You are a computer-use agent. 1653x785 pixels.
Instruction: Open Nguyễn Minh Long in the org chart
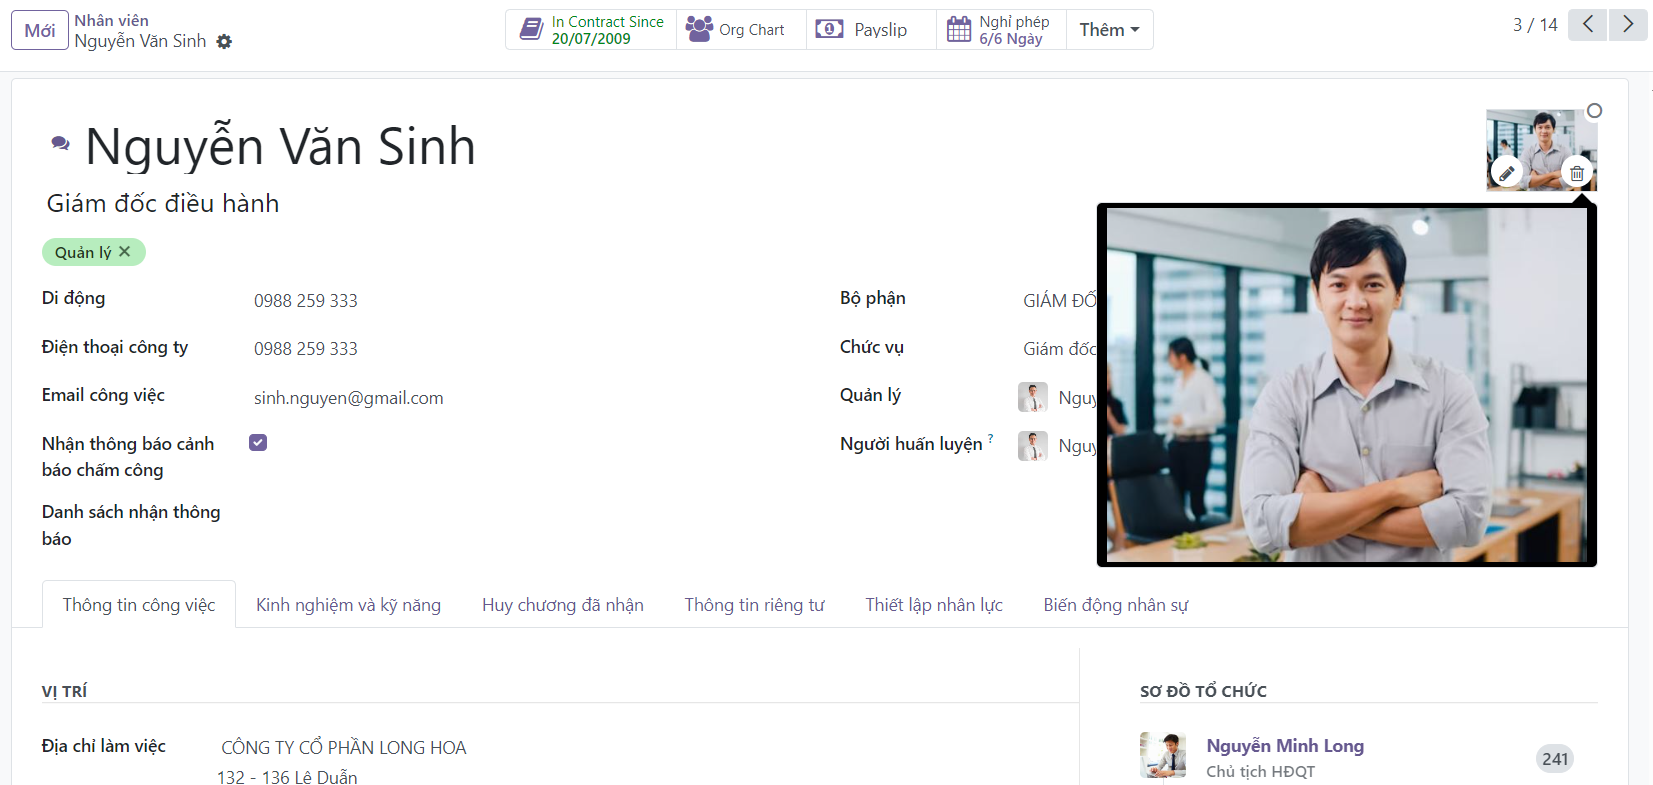pos(1284,746)
